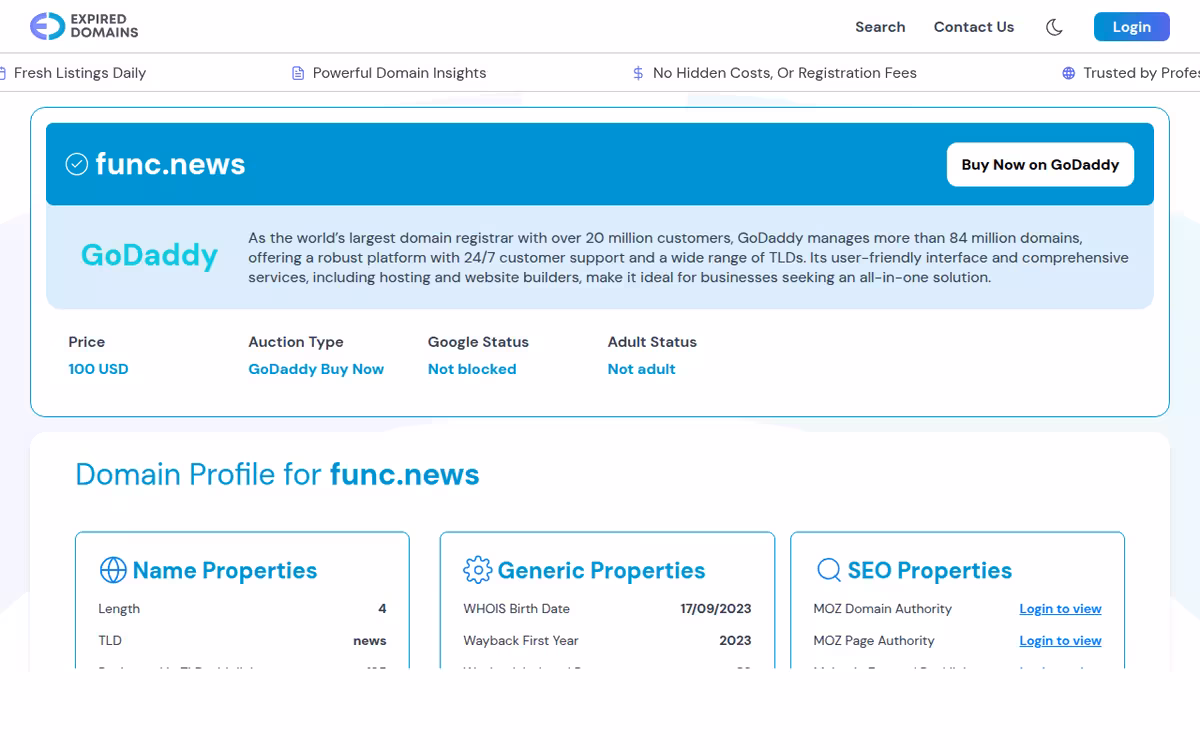Click the Length value 4

[x=382, y=609]
